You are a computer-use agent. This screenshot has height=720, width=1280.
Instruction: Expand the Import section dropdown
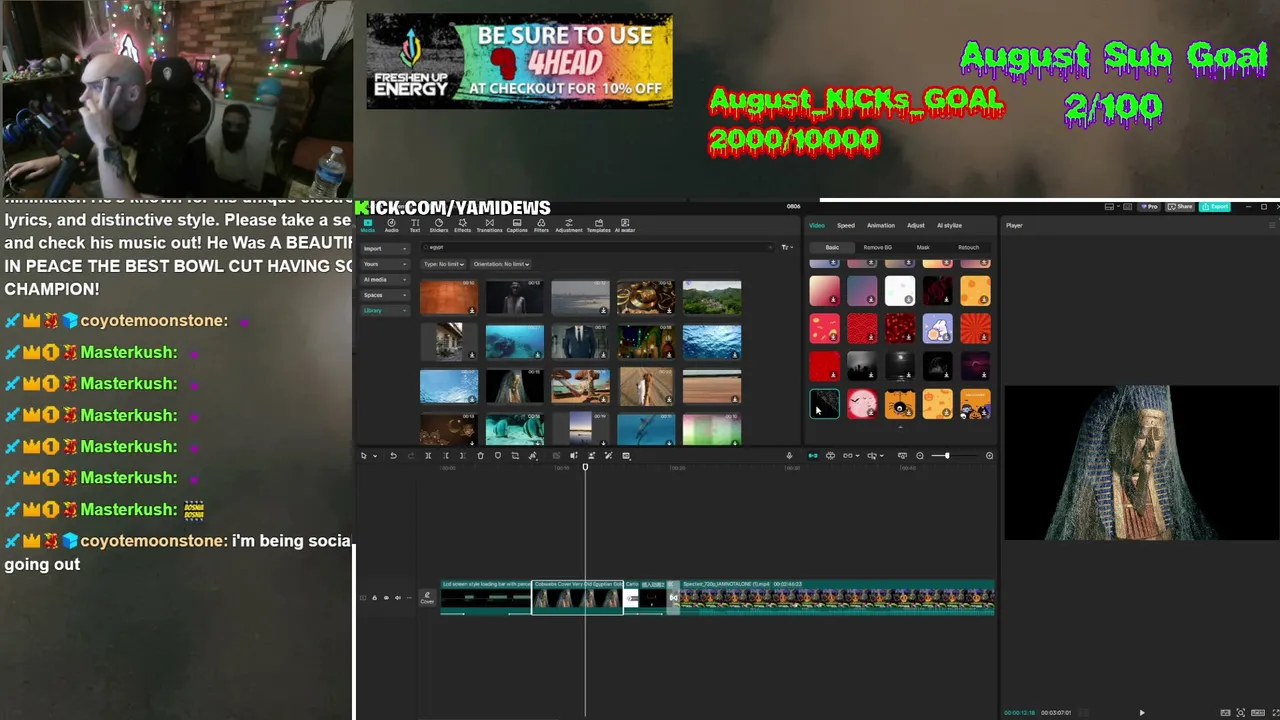pos(385,248)
